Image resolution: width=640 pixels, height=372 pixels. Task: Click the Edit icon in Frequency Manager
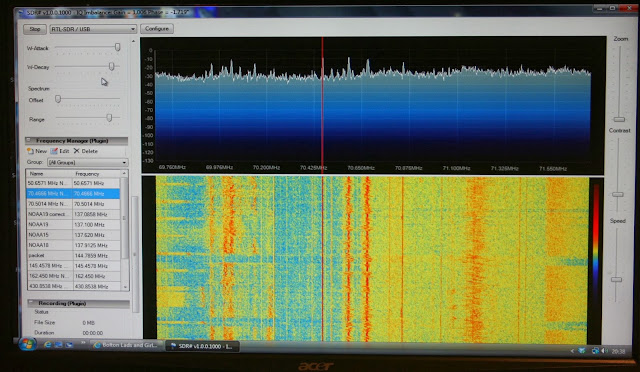pyautogui.click(x=54, y=151)
